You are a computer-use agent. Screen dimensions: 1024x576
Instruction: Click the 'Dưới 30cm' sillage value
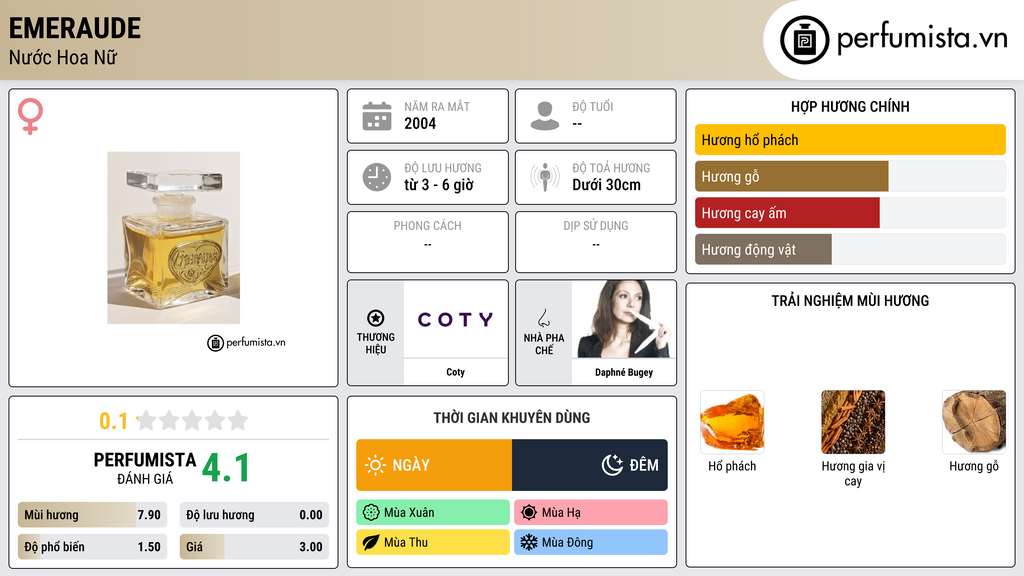click(x=607, y=185)
